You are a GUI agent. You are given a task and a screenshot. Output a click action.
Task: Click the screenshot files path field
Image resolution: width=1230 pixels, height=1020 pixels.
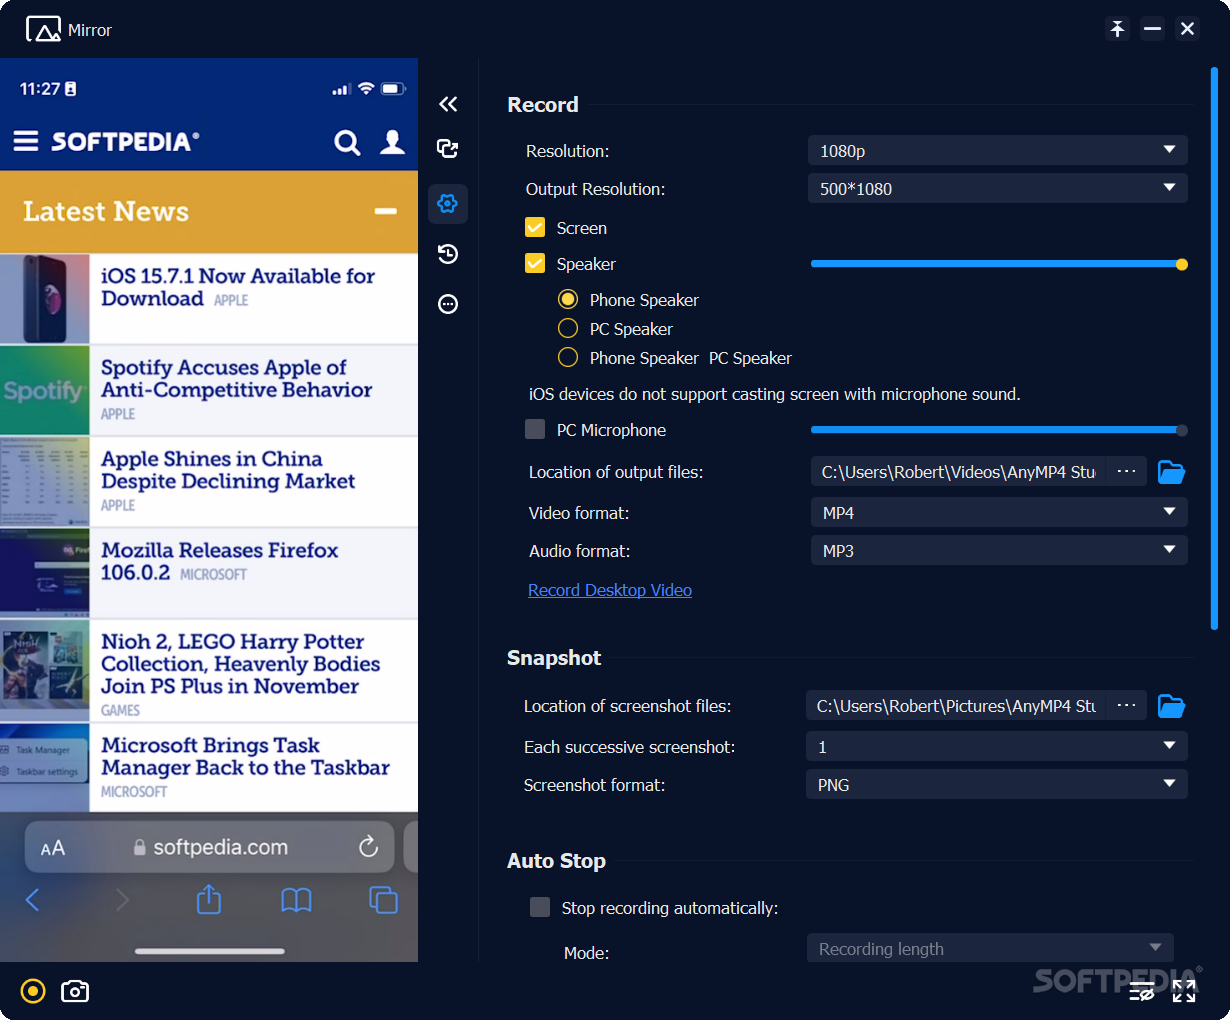[x=956, y=705]
